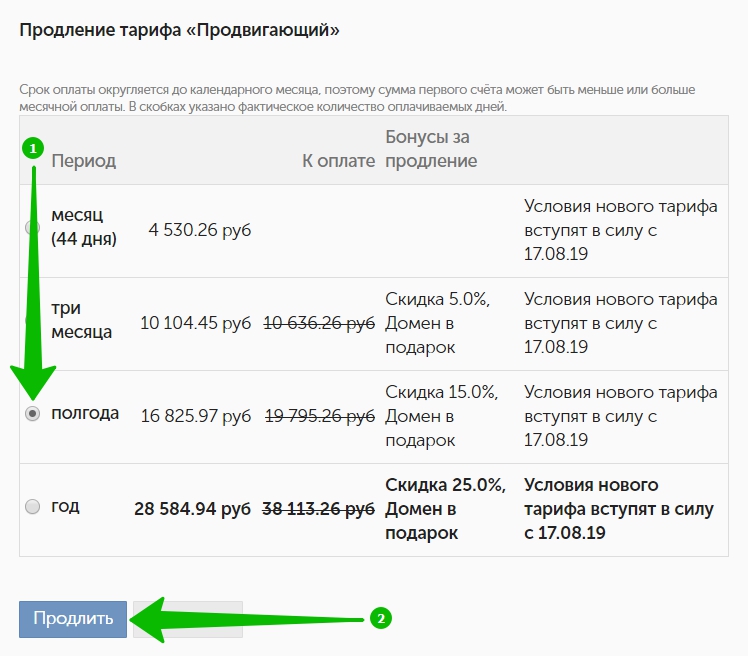Choose the «три месяца» period option
Image resolution: width=748 pixels, height=656 pixels.
click(32, 320)
